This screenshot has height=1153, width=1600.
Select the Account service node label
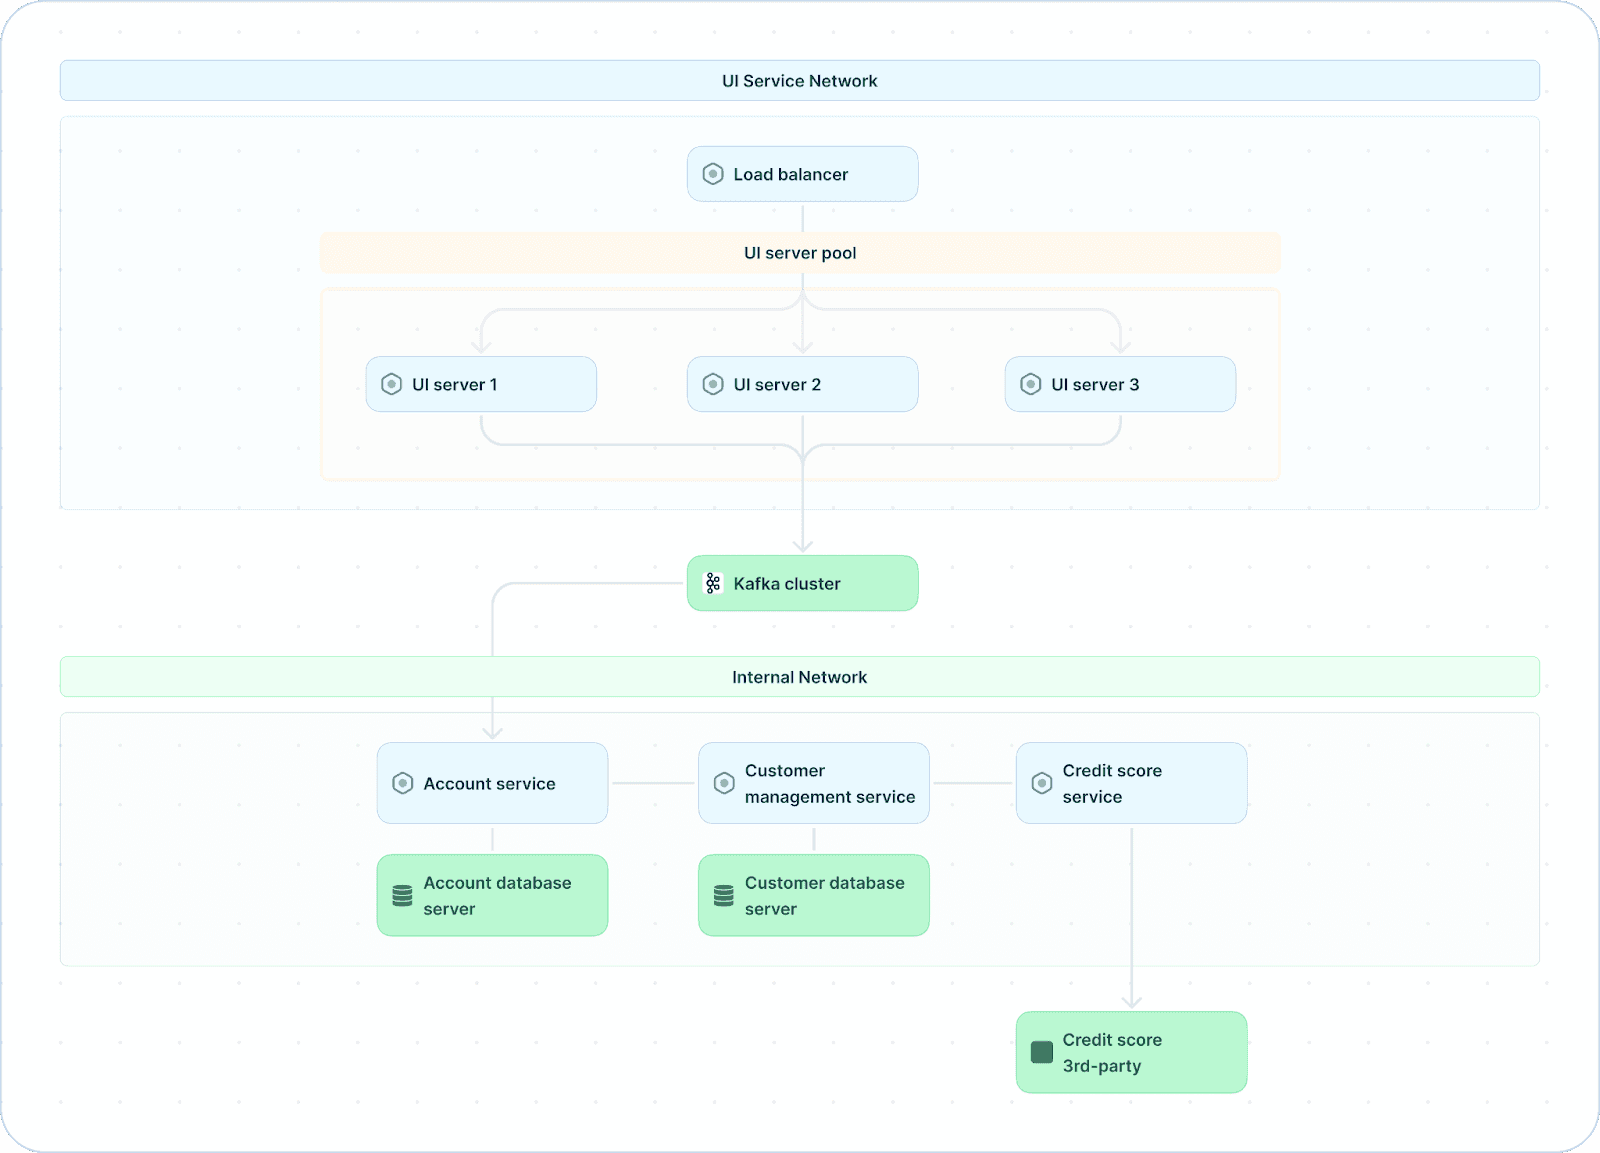(x=489, y=783)
